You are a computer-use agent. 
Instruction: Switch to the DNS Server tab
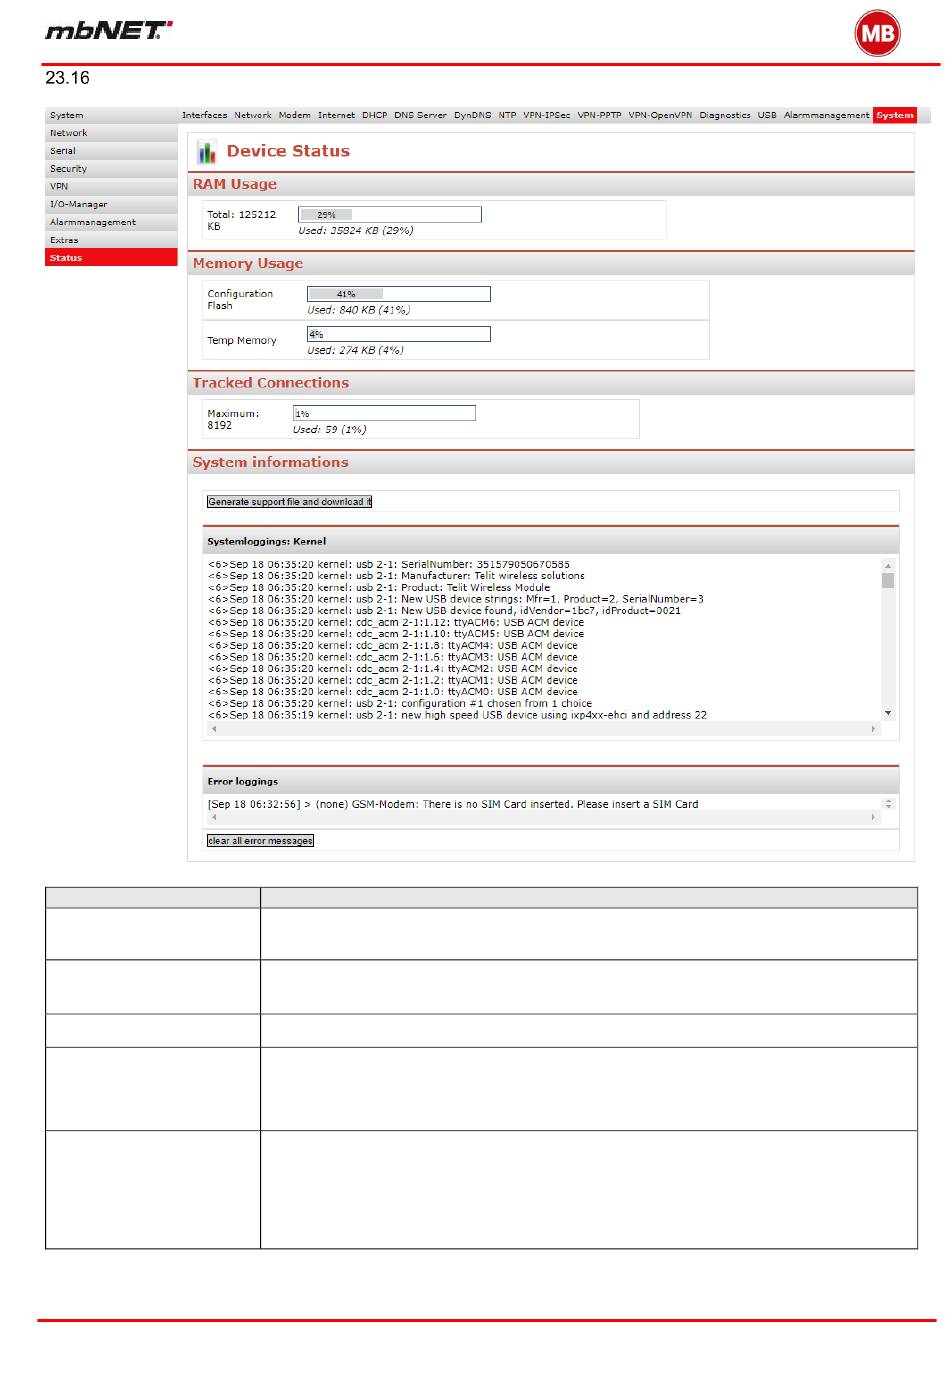click(x=420, y=115)
